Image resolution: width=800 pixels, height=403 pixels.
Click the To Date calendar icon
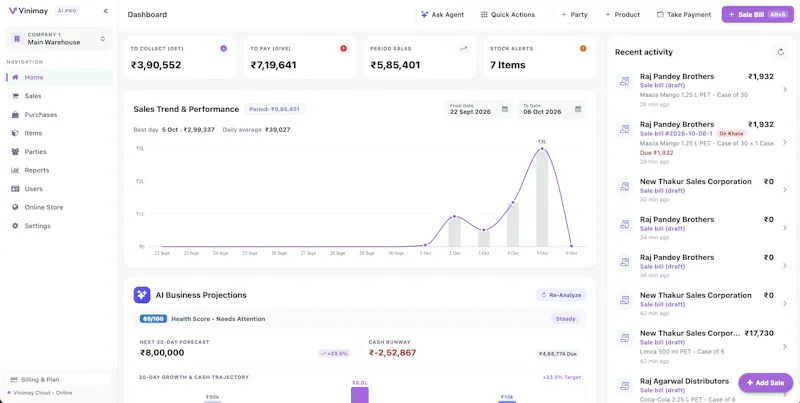tap(578, 109)
